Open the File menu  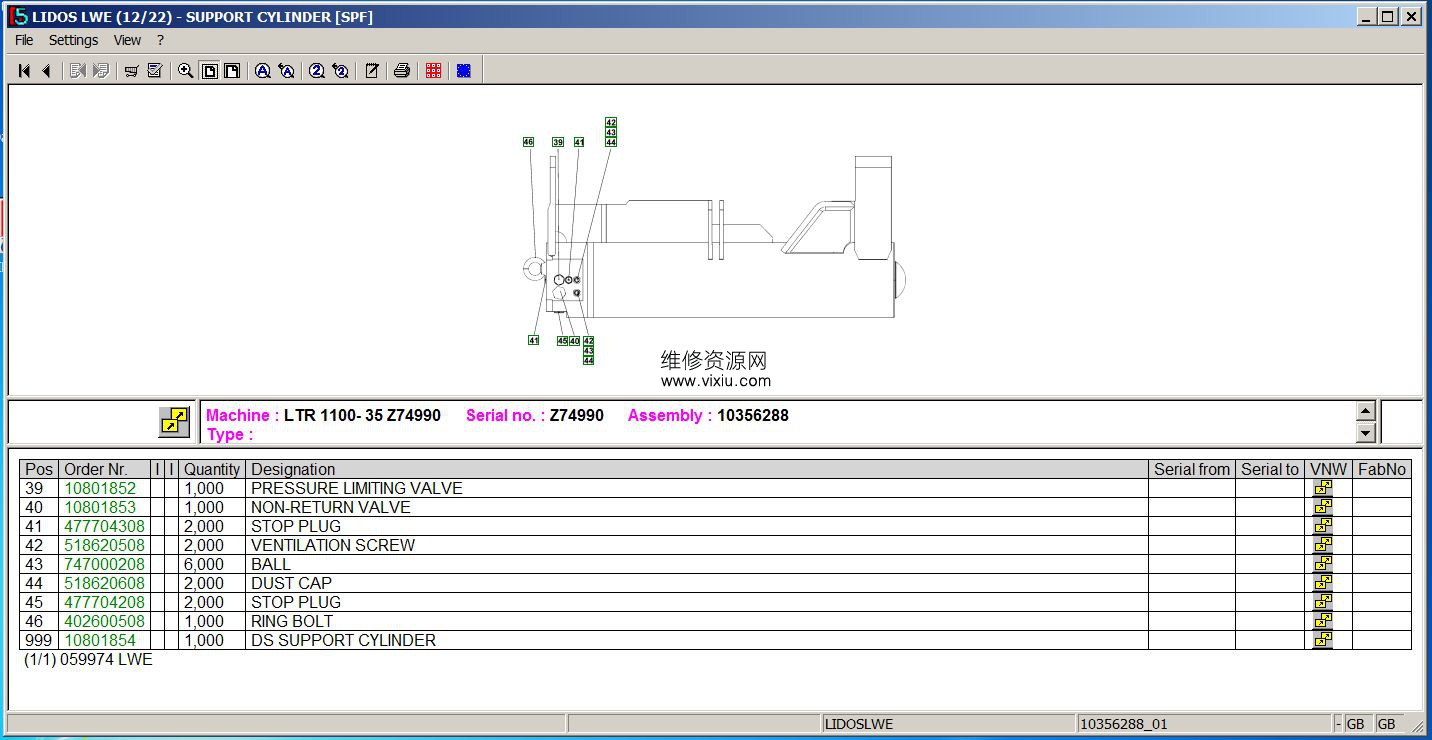point(24,40)
